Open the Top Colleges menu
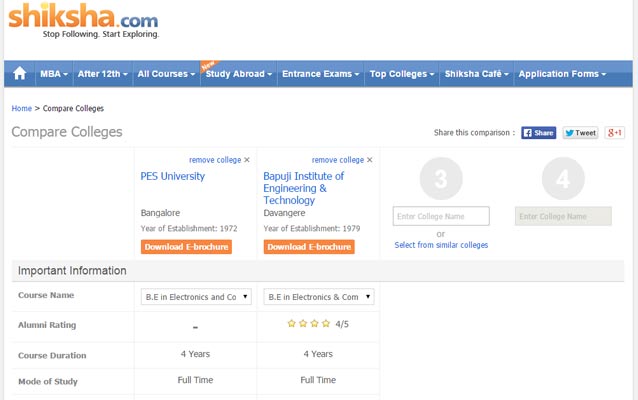The height and width of the screenshot is (400, 638). pyautogui.click(x=400, y=74)
